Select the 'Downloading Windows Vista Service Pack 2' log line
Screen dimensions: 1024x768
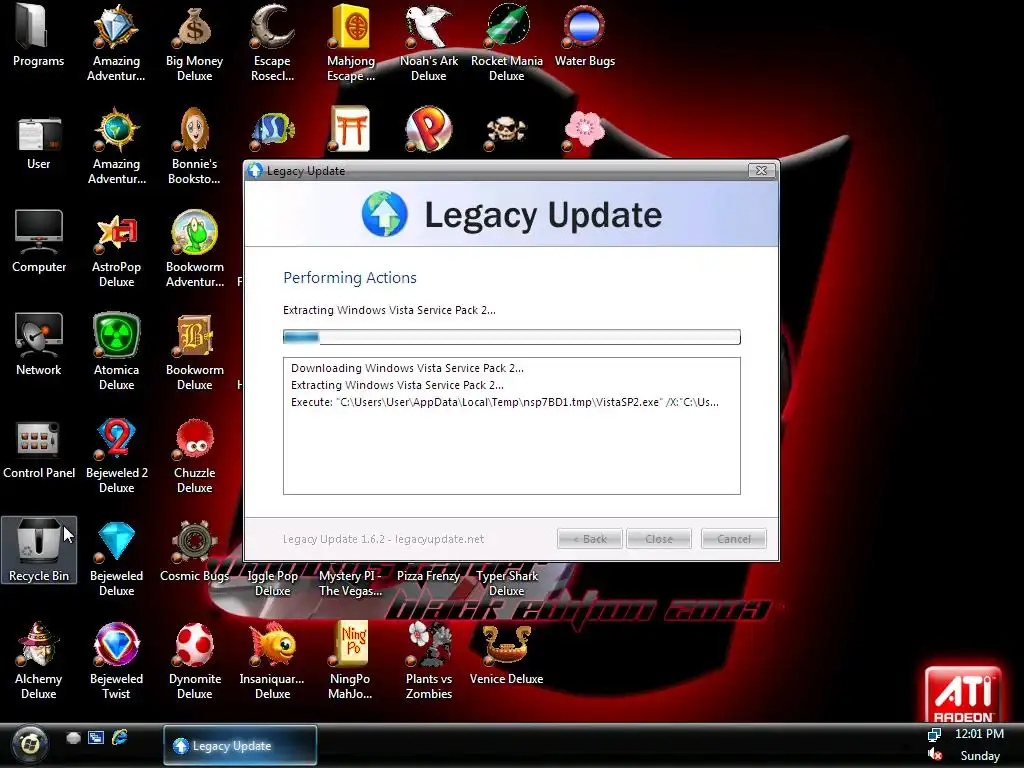pyautogui.click(x=407, y=368)
